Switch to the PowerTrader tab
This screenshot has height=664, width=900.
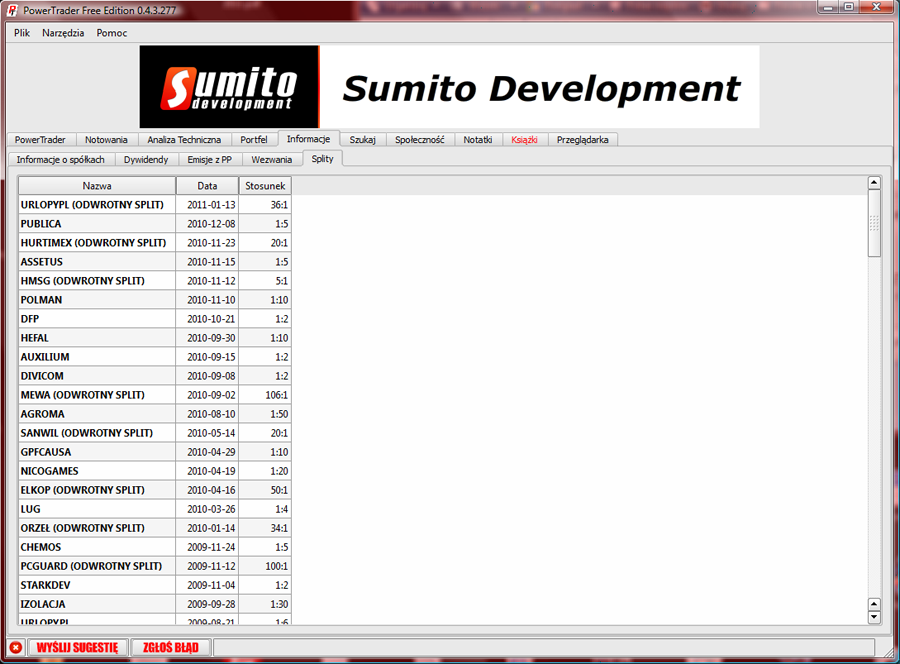coord(40,139)
